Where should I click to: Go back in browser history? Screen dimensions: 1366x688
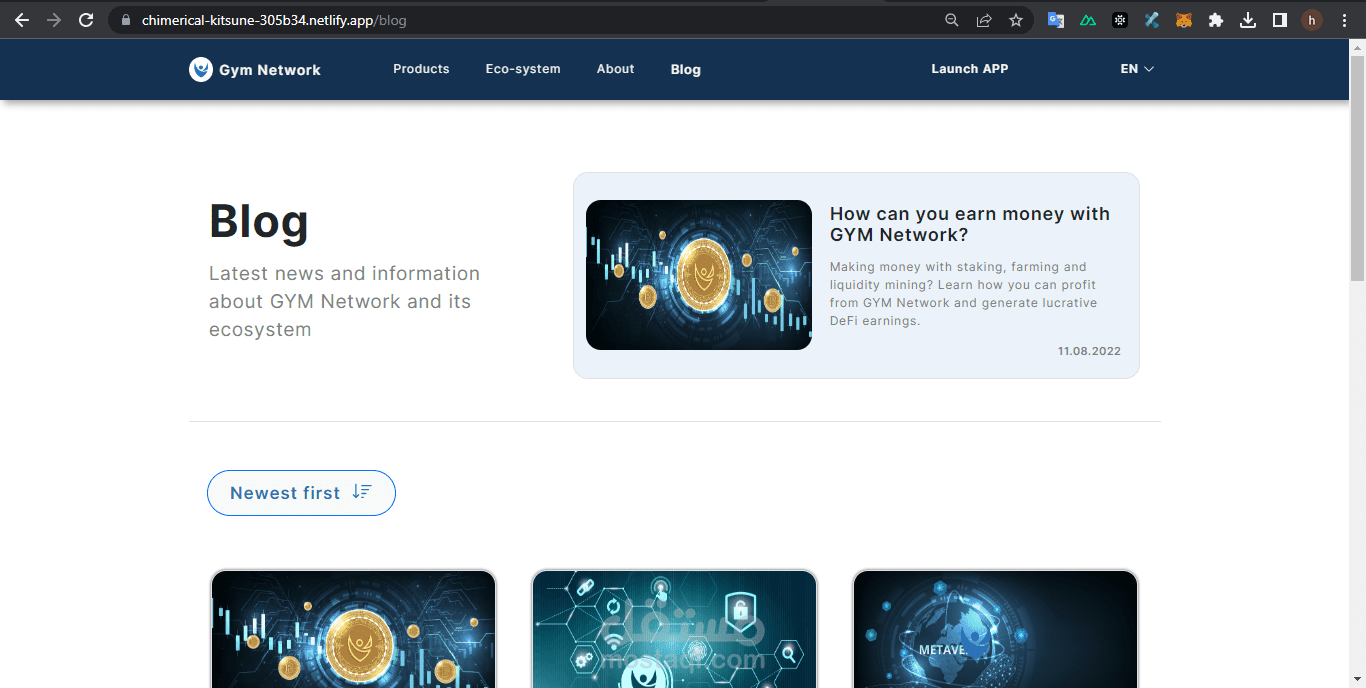[22, 20]
